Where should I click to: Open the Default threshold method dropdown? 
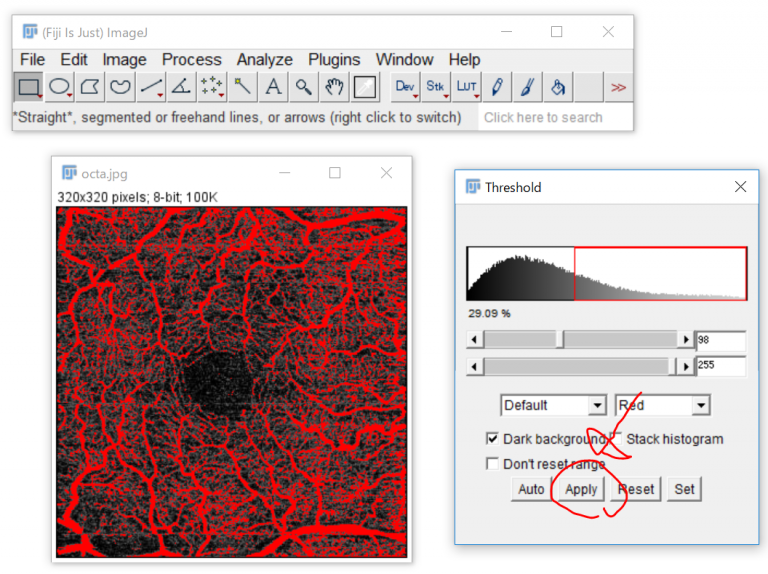(x=553, y=405)
